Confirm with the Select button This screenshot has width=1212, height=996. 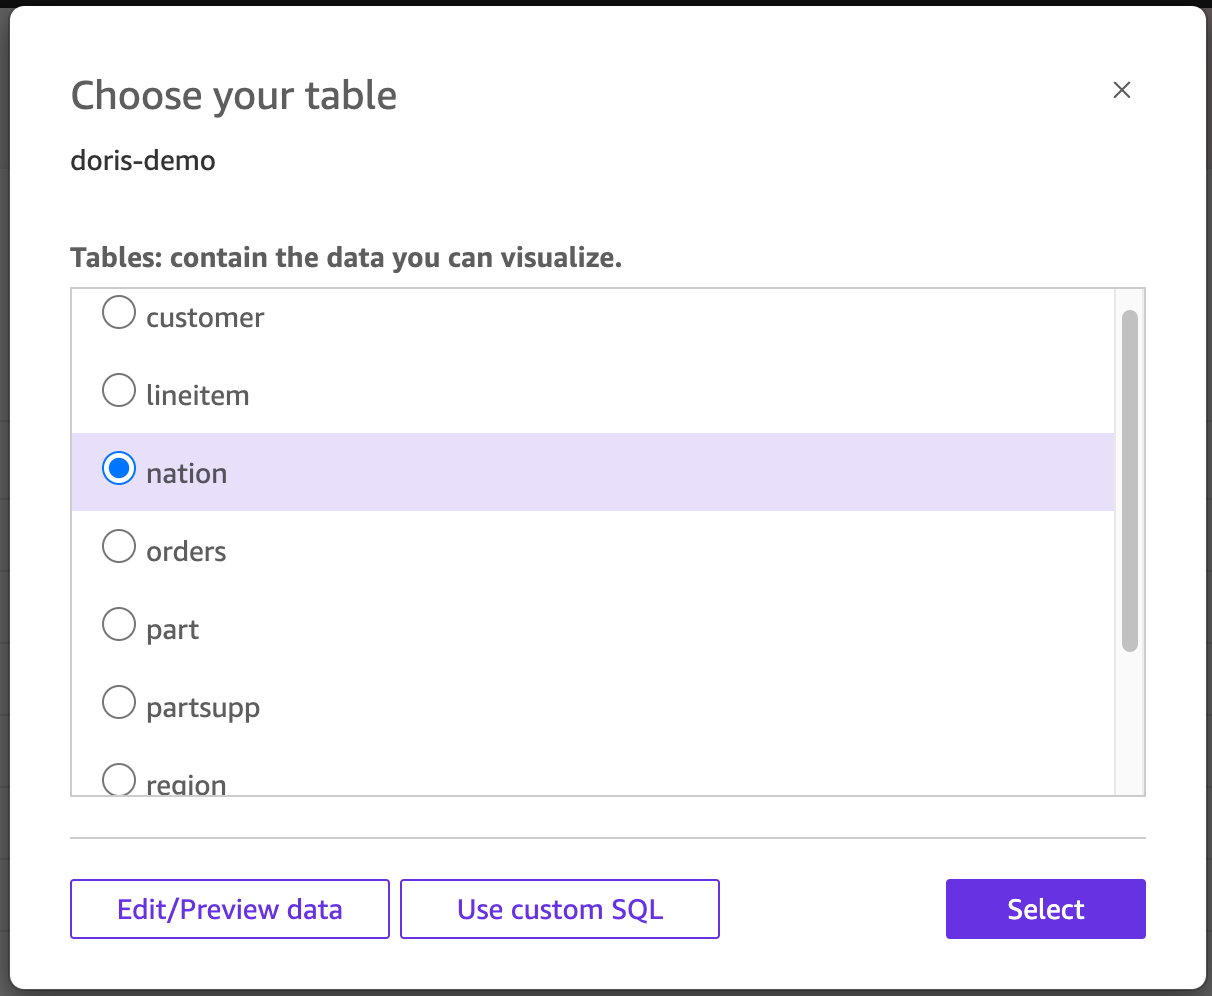click(x=1045, y=908)
